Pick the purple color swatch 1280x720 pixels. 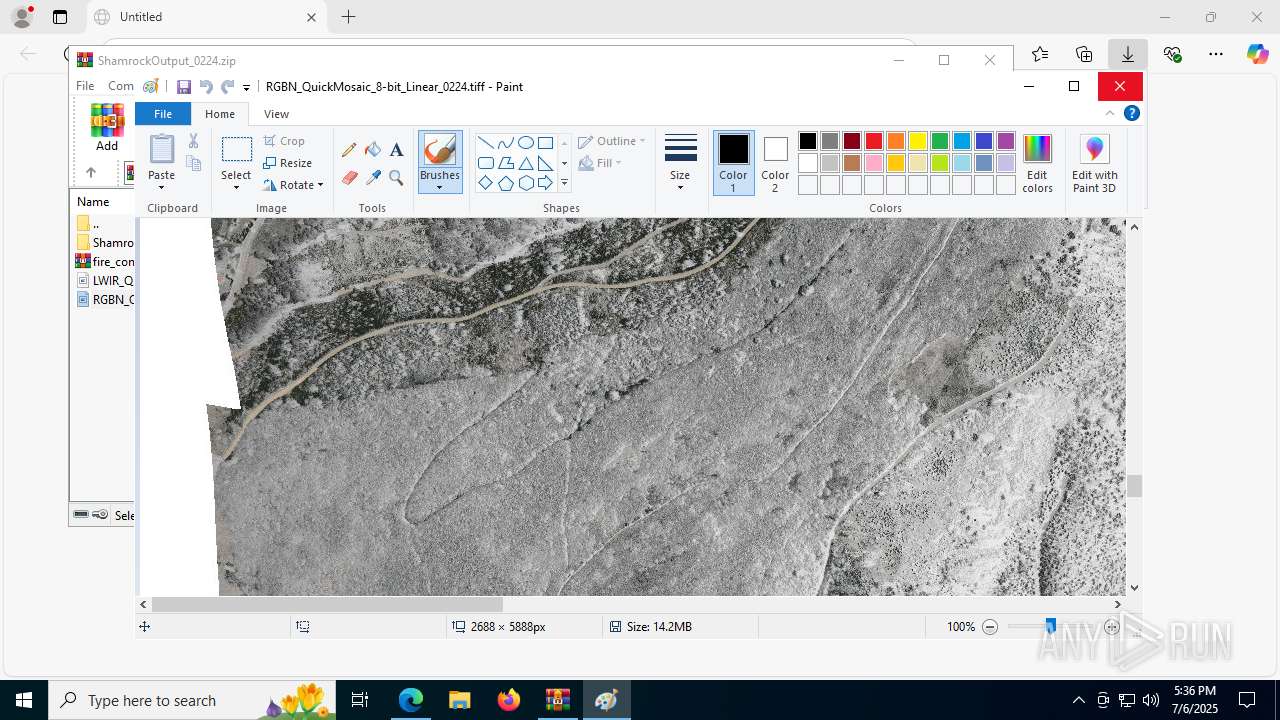pyautogui.click(x=1006, y=141)
